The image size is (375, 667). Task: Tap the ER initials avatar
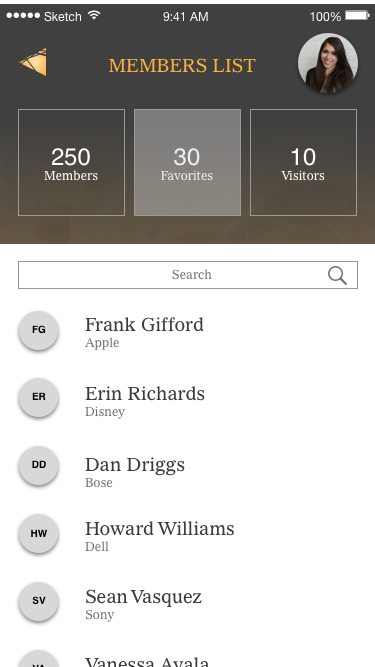pos(39,397)
